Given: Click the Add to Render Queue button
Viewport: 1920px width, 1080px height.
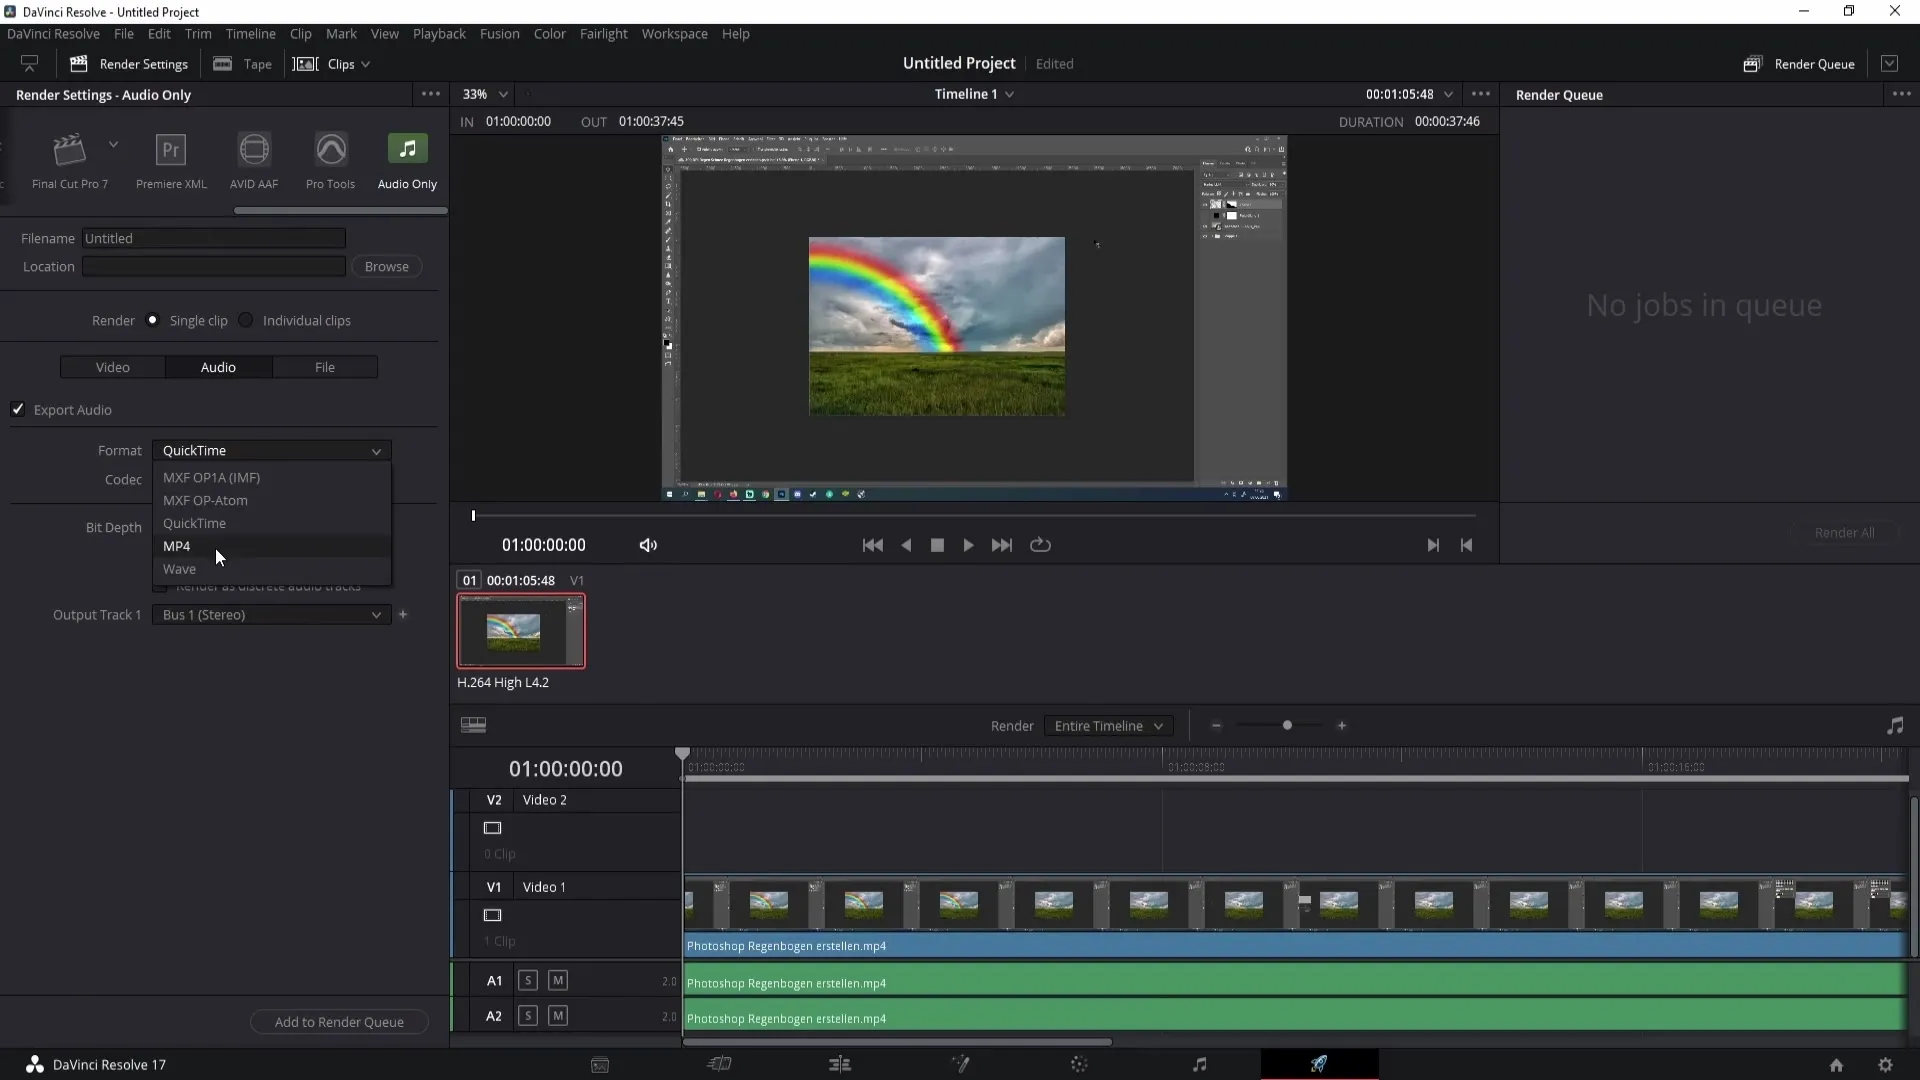Looking at the screenshot, I should (x=340, y=1021).
